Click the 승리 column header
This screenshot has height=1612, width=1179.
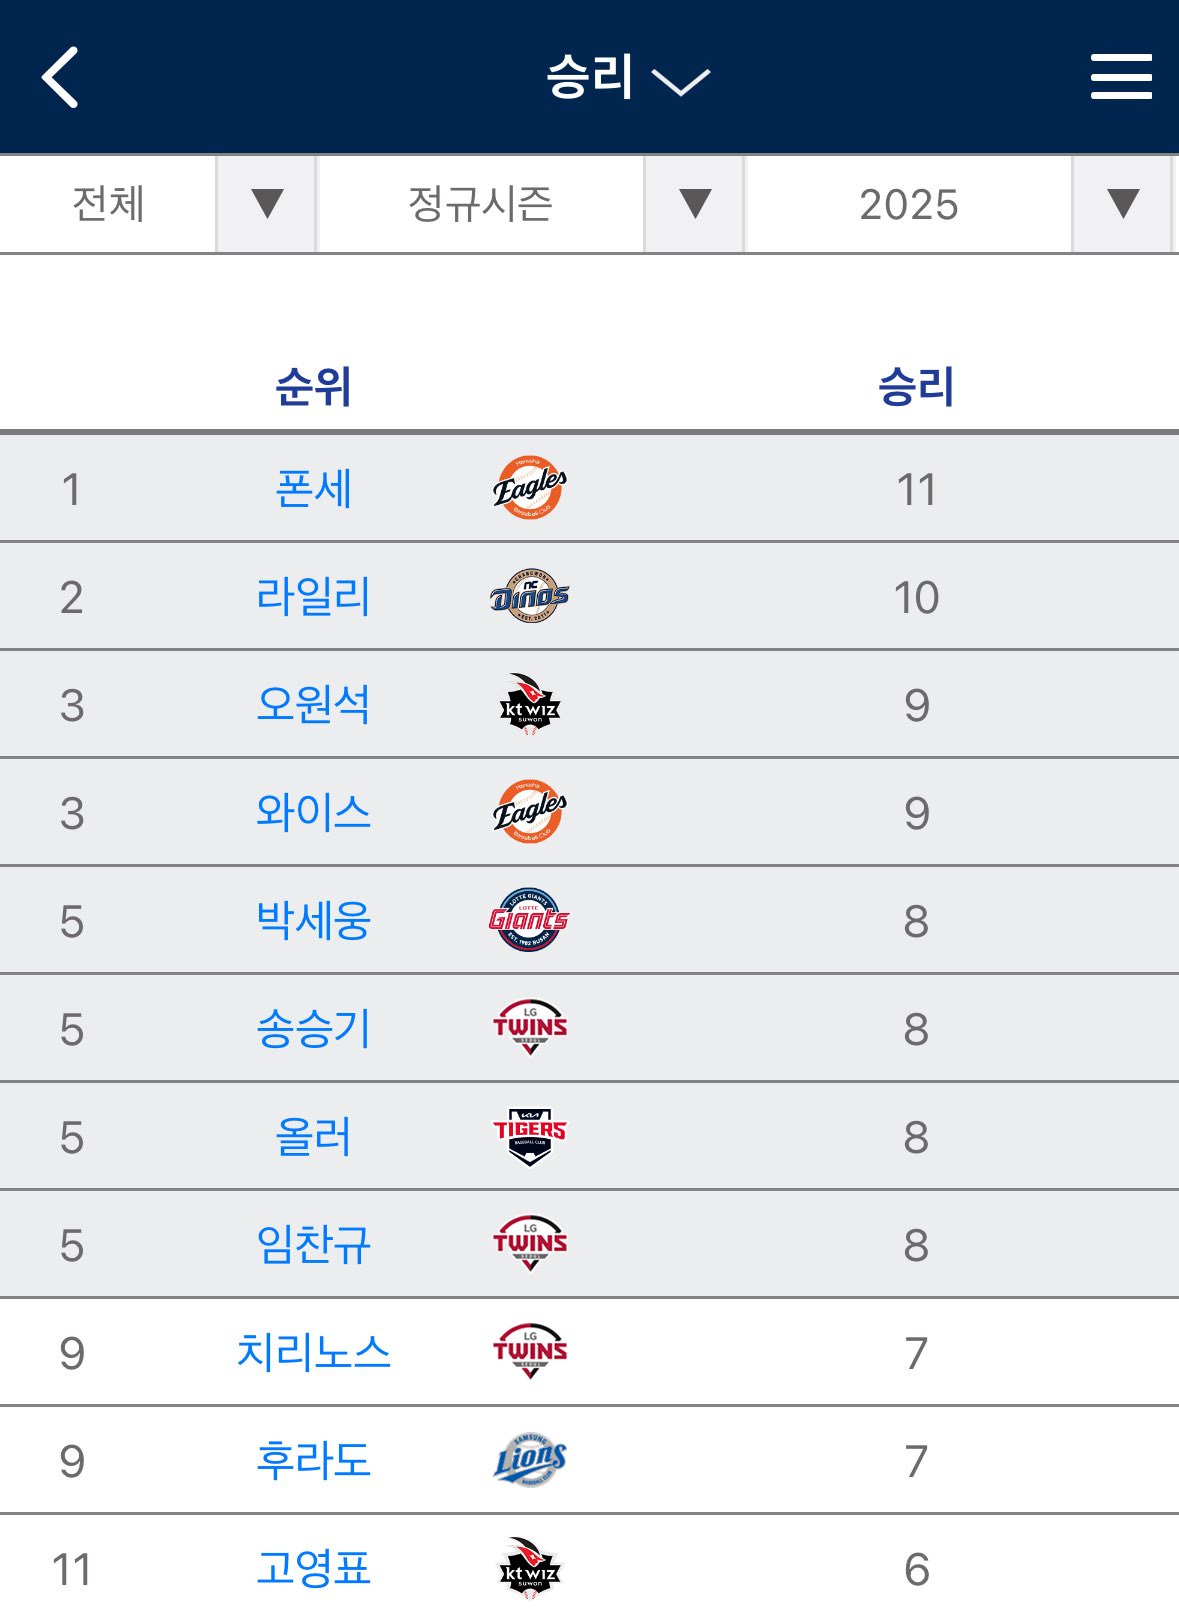point(915,387)
